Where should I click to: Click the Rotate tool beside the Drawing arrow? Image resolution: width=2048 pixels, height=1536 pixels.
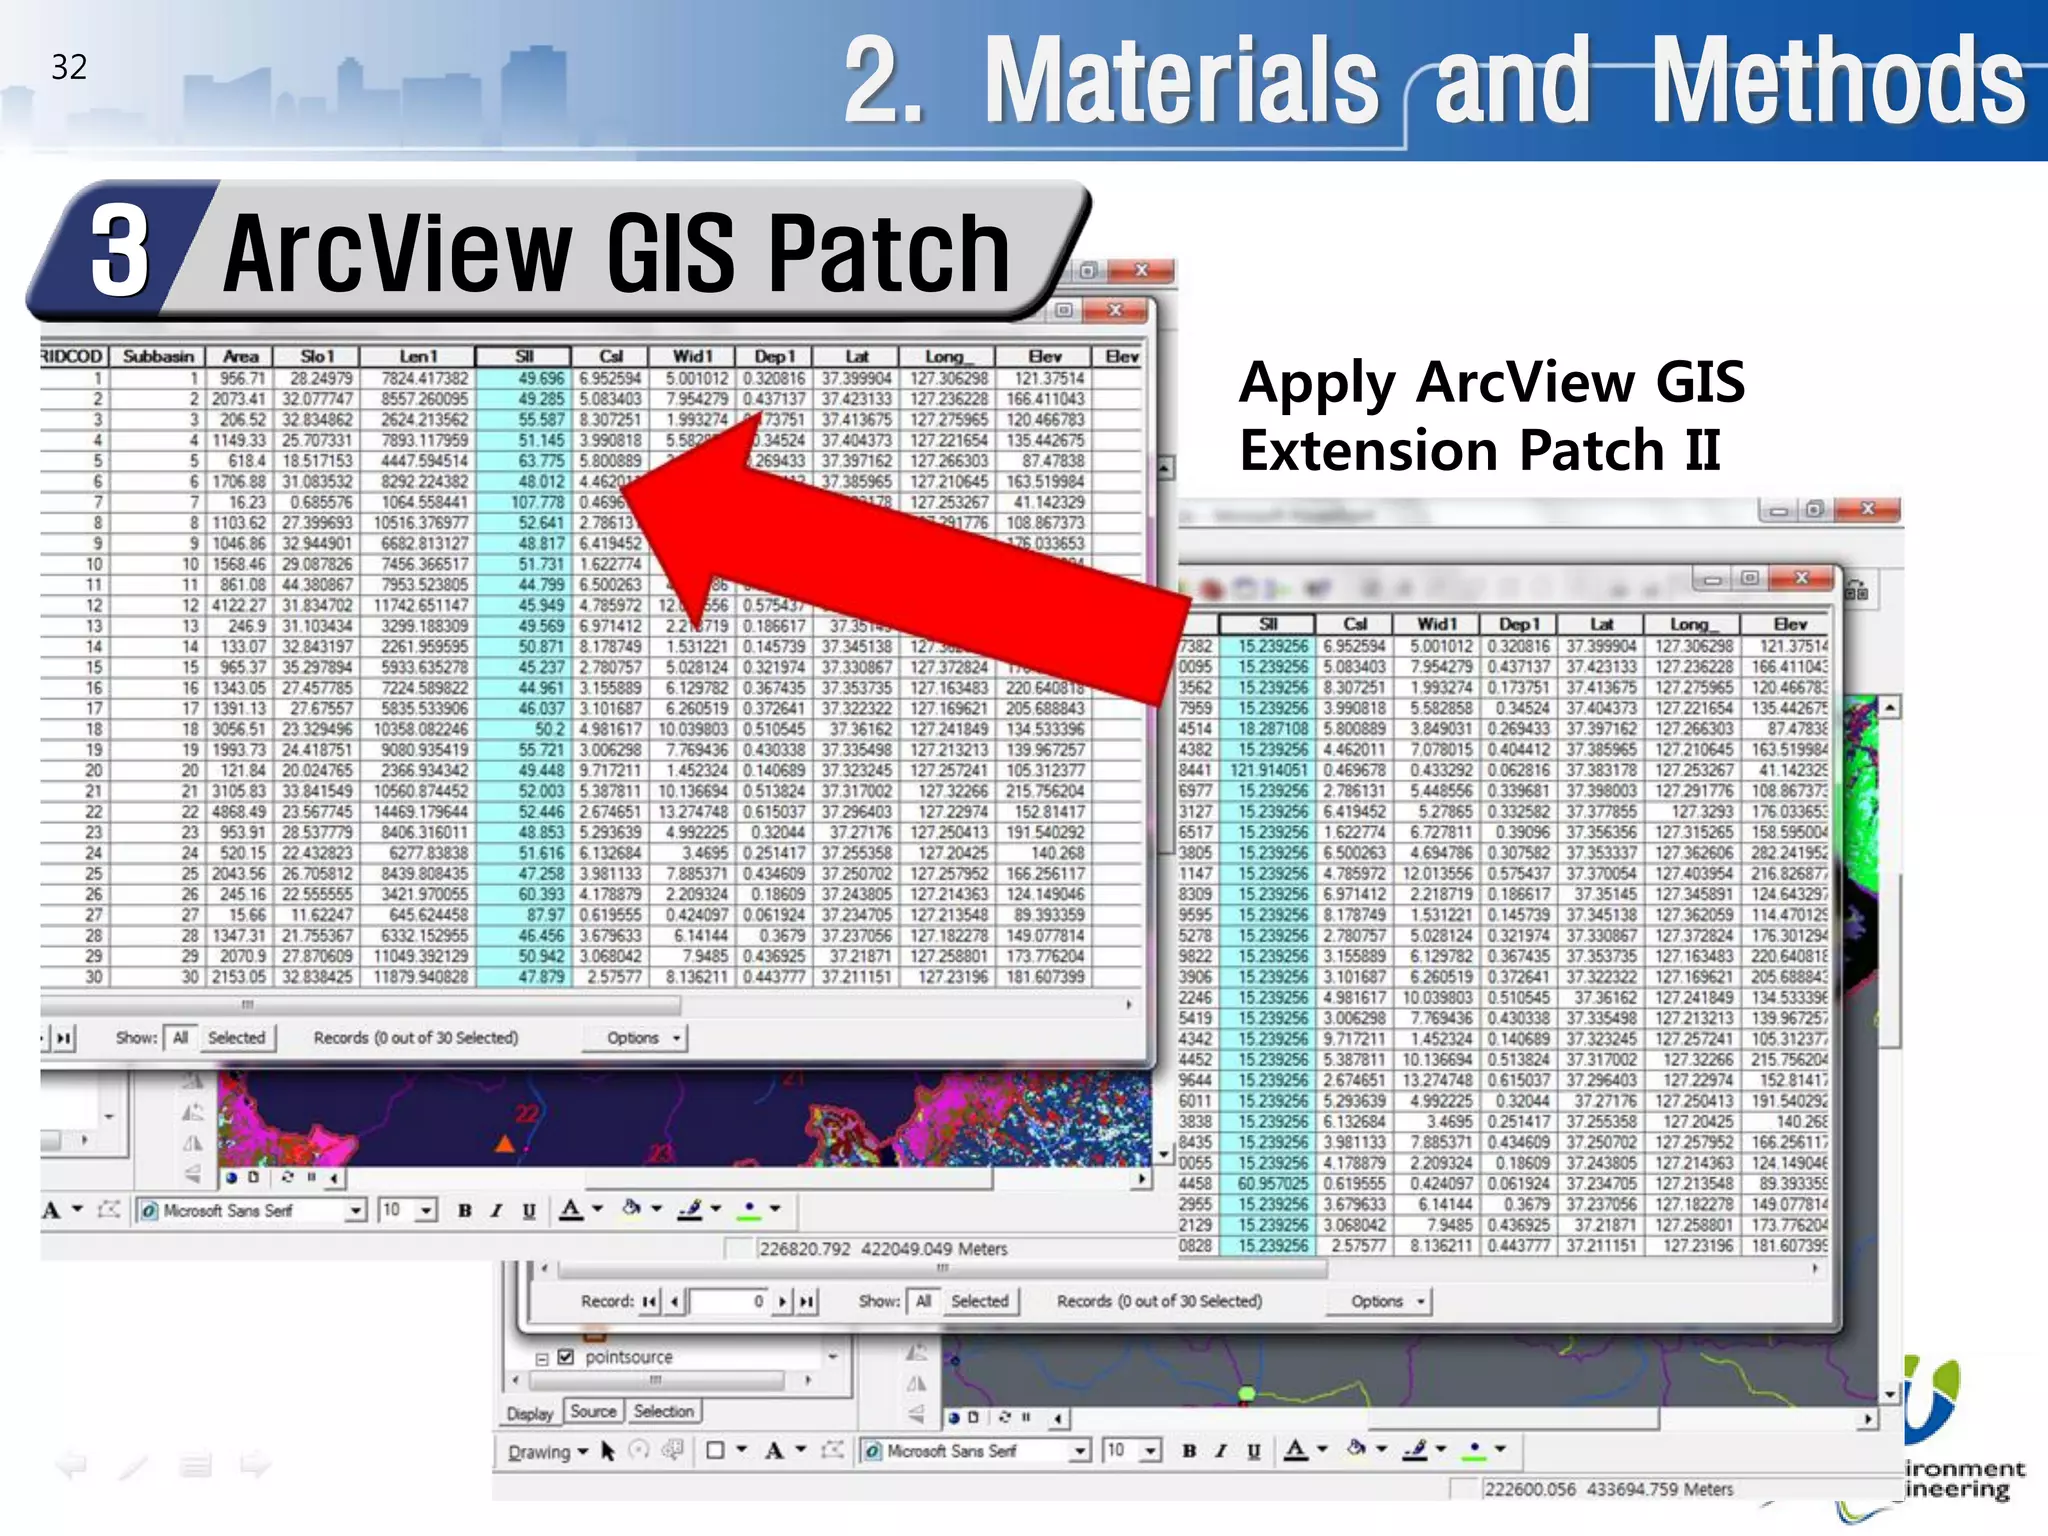click(x=639, y=1450)
